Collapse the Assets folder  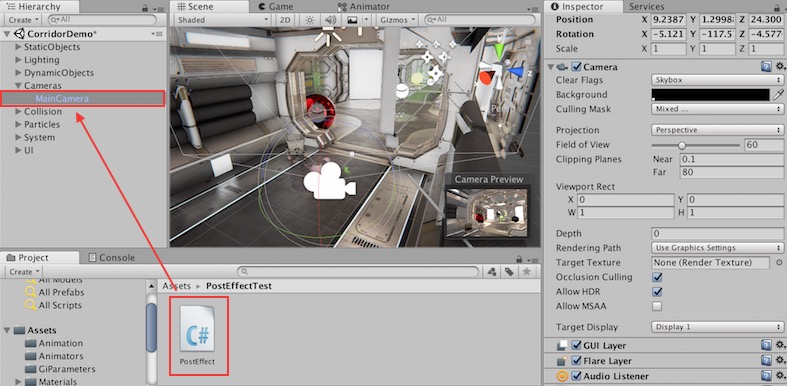click(x=7, y=330)
